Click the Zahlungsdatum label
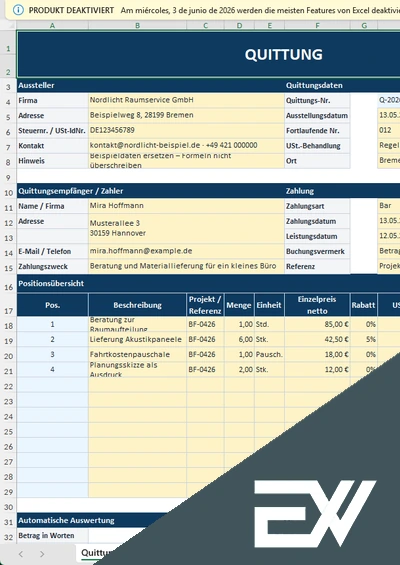 (317, 221)
